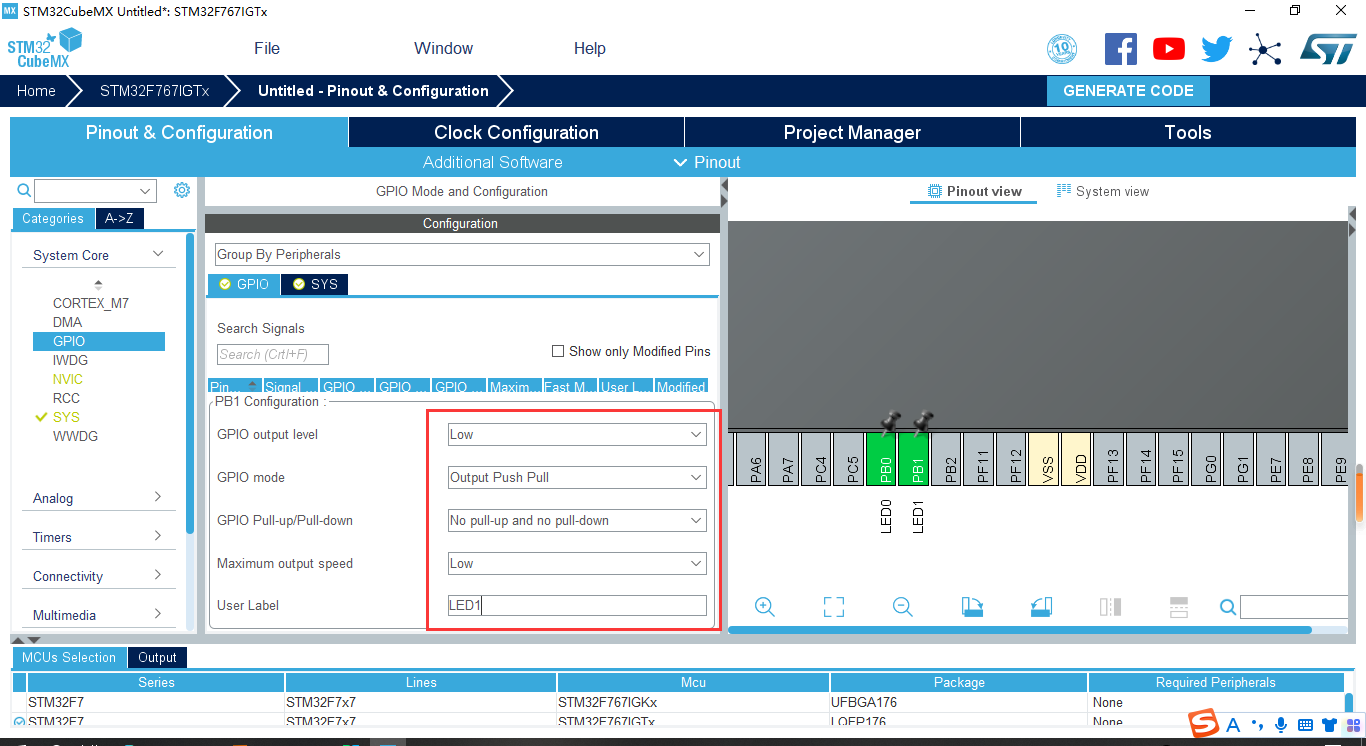Toggle Sogou punctuation mode
The height and width of the screenshot is (746, 1366).
(x=1257, y=726)
